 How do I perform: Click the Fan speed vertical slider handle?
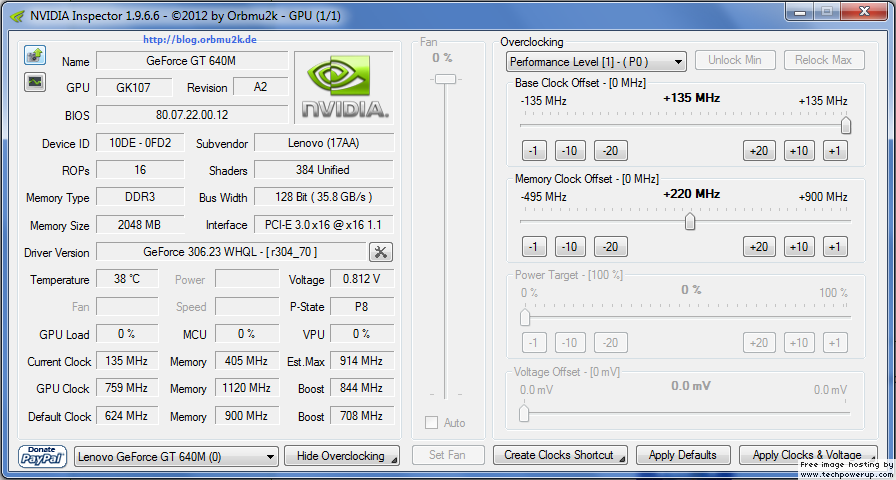(x=445, y=79)
